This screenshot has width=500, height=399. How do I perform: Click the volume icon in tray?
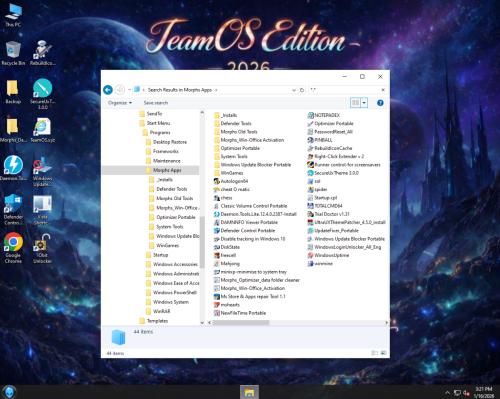coord(466,393)
